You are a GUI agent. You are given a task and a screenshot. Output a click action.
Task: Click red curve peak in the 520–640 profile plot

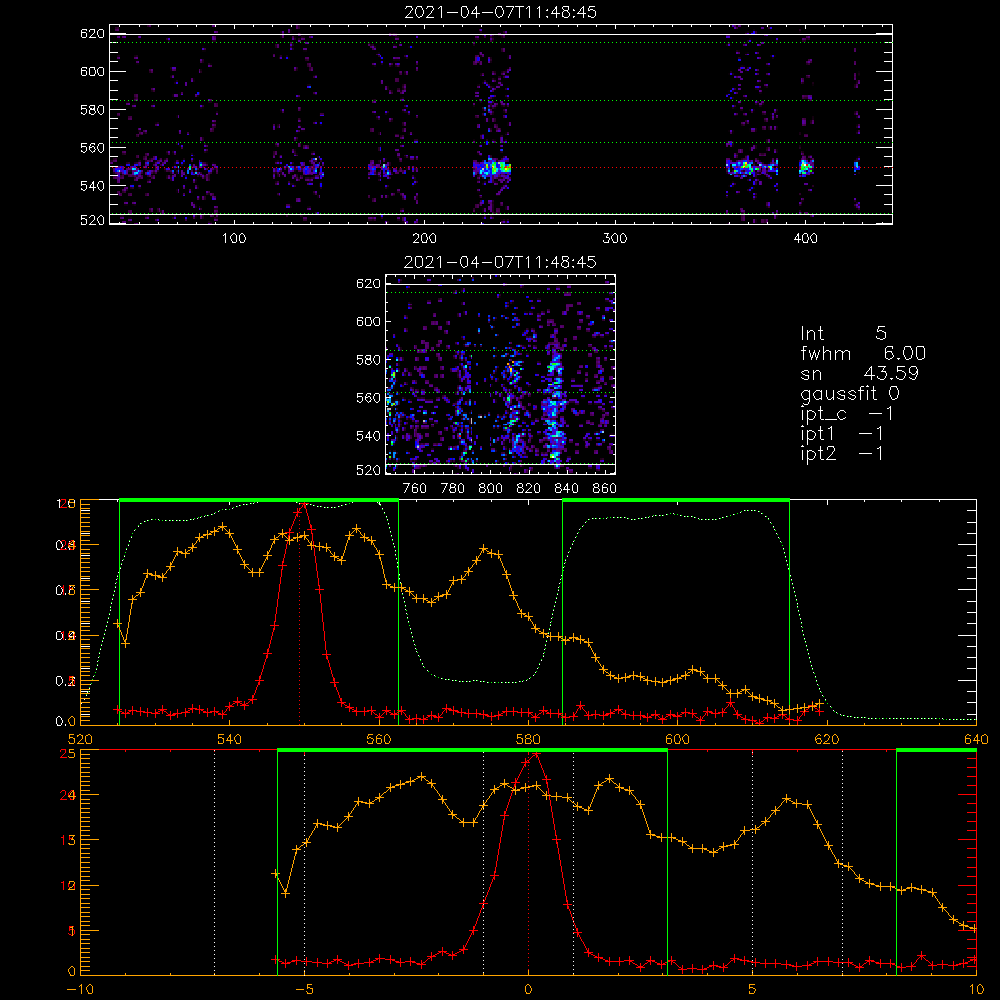(302, 504)
